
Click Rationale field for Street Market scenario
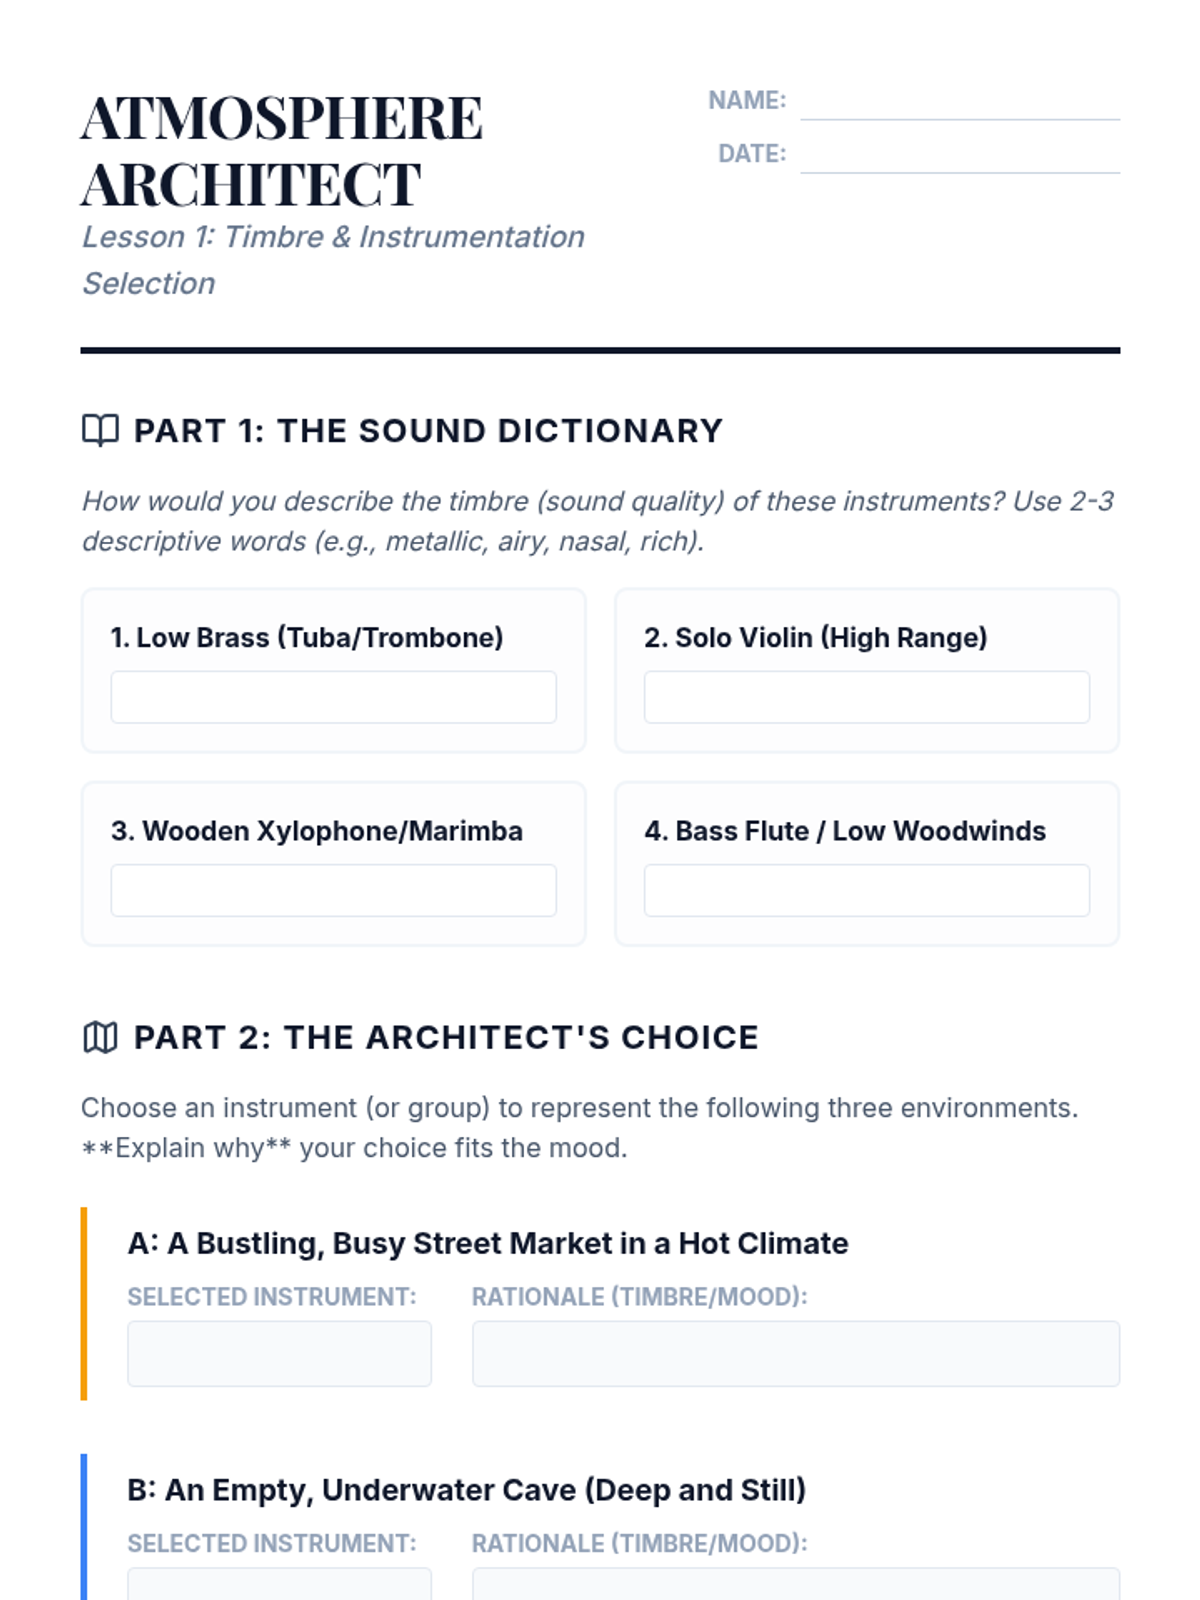coord(795,1353)
